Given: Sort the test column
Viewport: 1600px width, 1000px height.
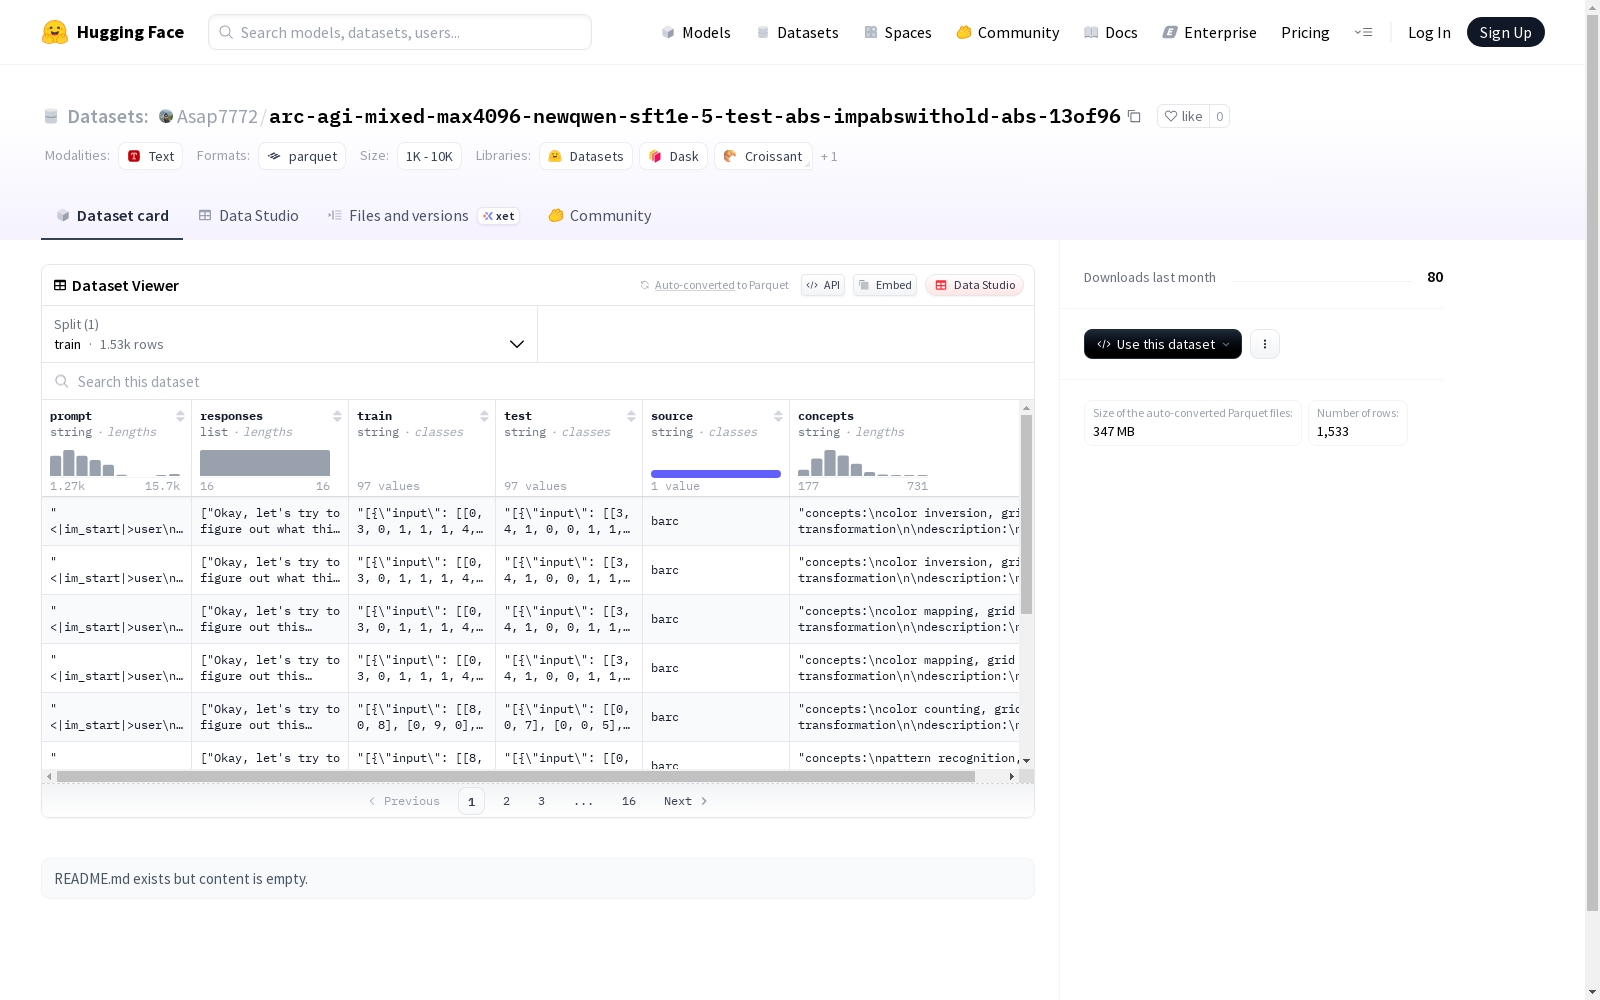Looking at the screenshot, I should pyautogui.click(x=631, y=416).
